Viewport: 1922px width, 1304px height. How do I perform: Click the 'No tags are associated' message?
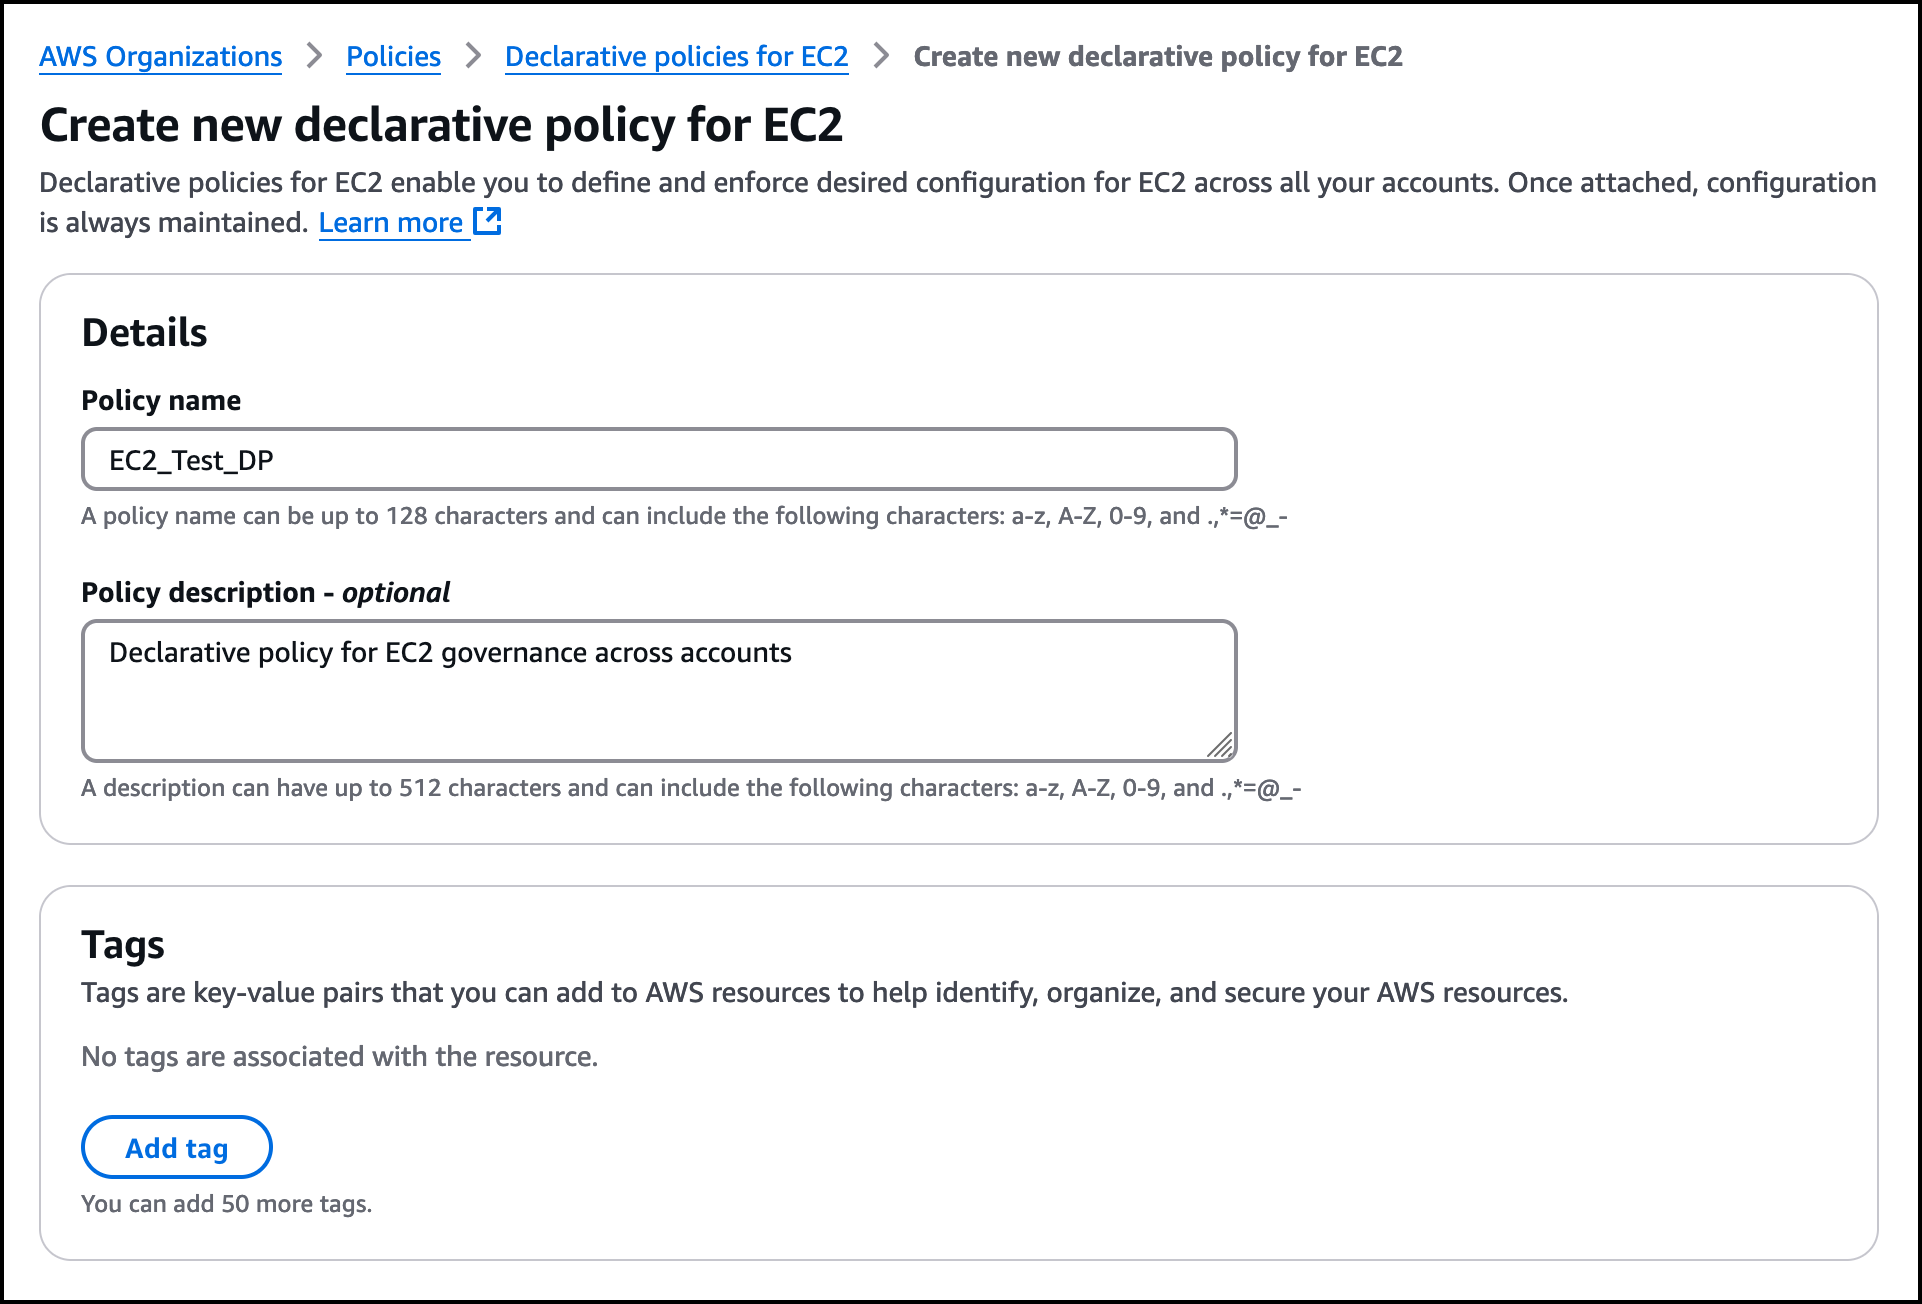(x=339, y=1057)
